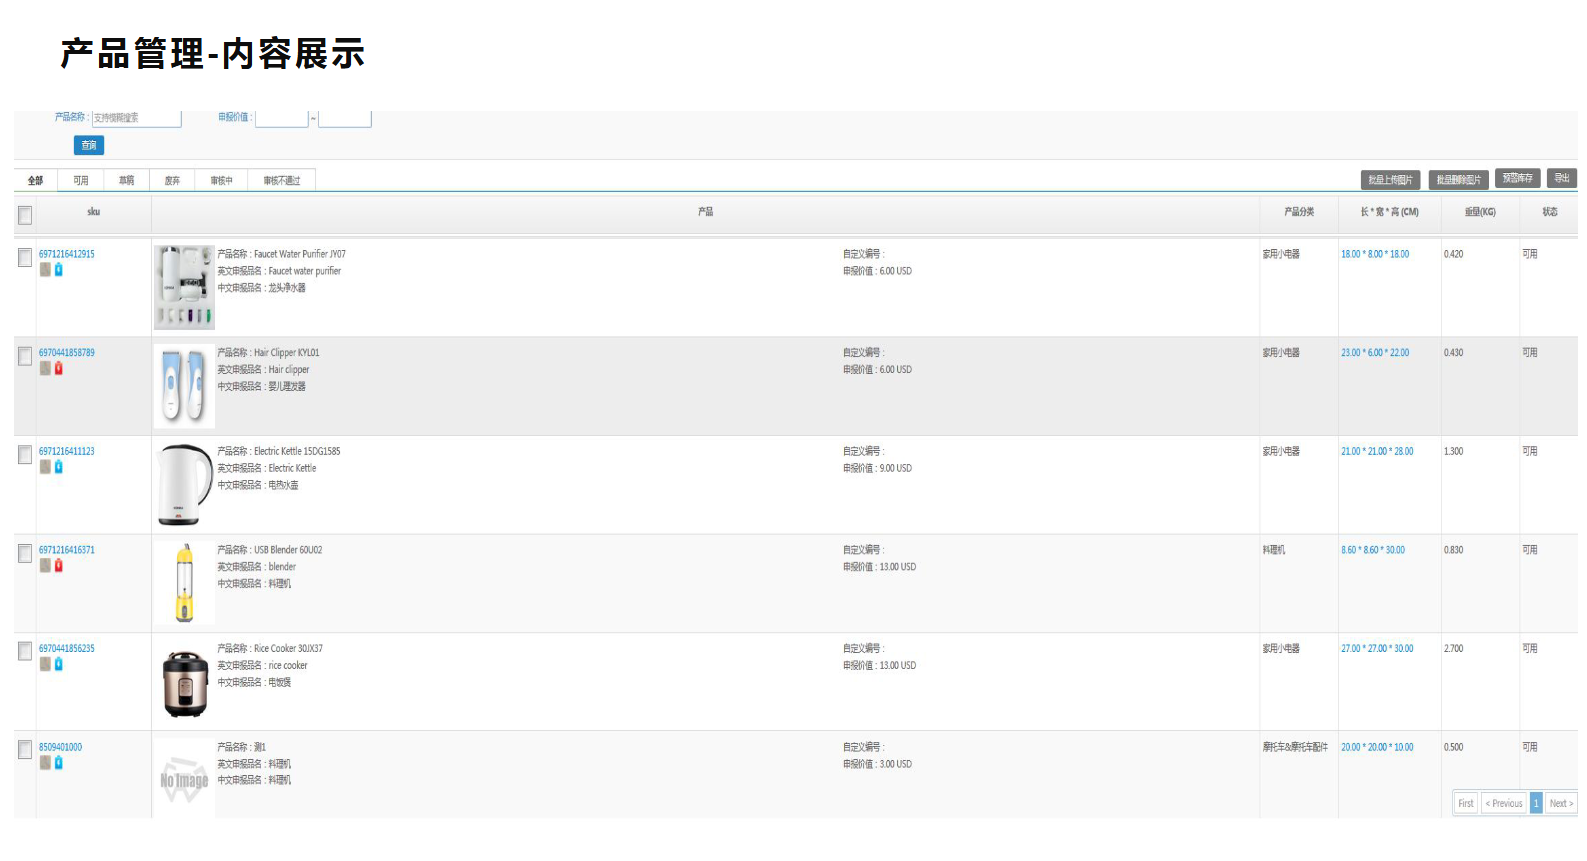Click the 预警库存 button
The width and height of the screenshot is (1587, 861).
1517,178
